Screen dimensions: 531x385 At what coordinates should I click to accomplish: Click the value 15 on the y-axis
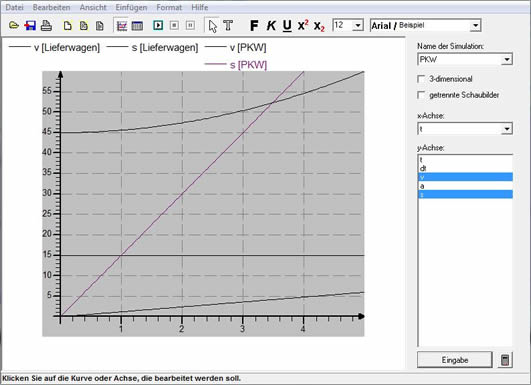tap(47, 254)
